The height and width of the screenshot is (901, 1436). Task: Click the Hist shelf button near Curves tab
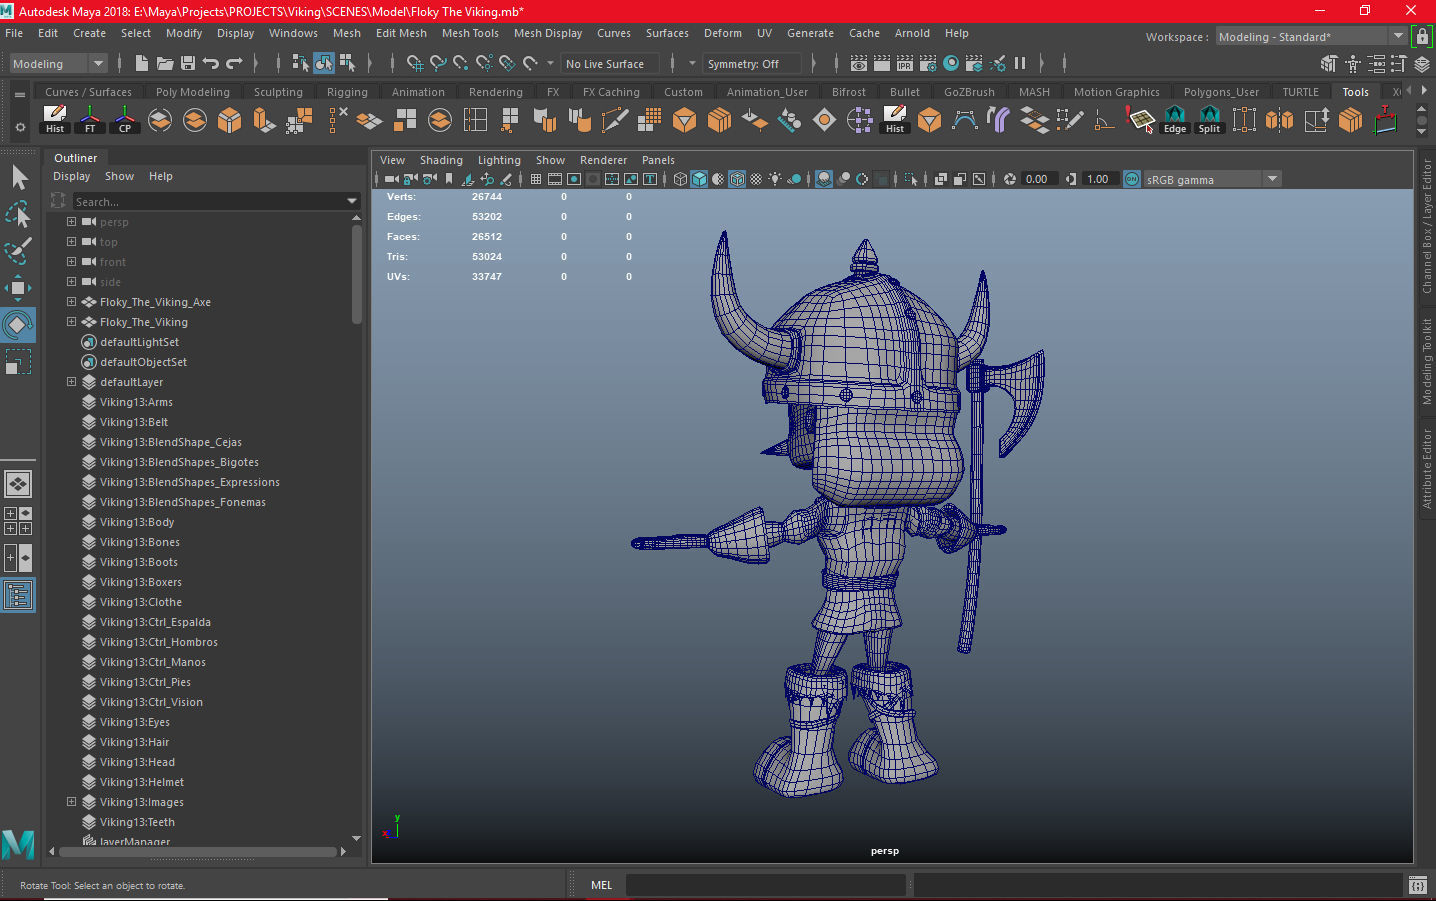tap(55, 120)
